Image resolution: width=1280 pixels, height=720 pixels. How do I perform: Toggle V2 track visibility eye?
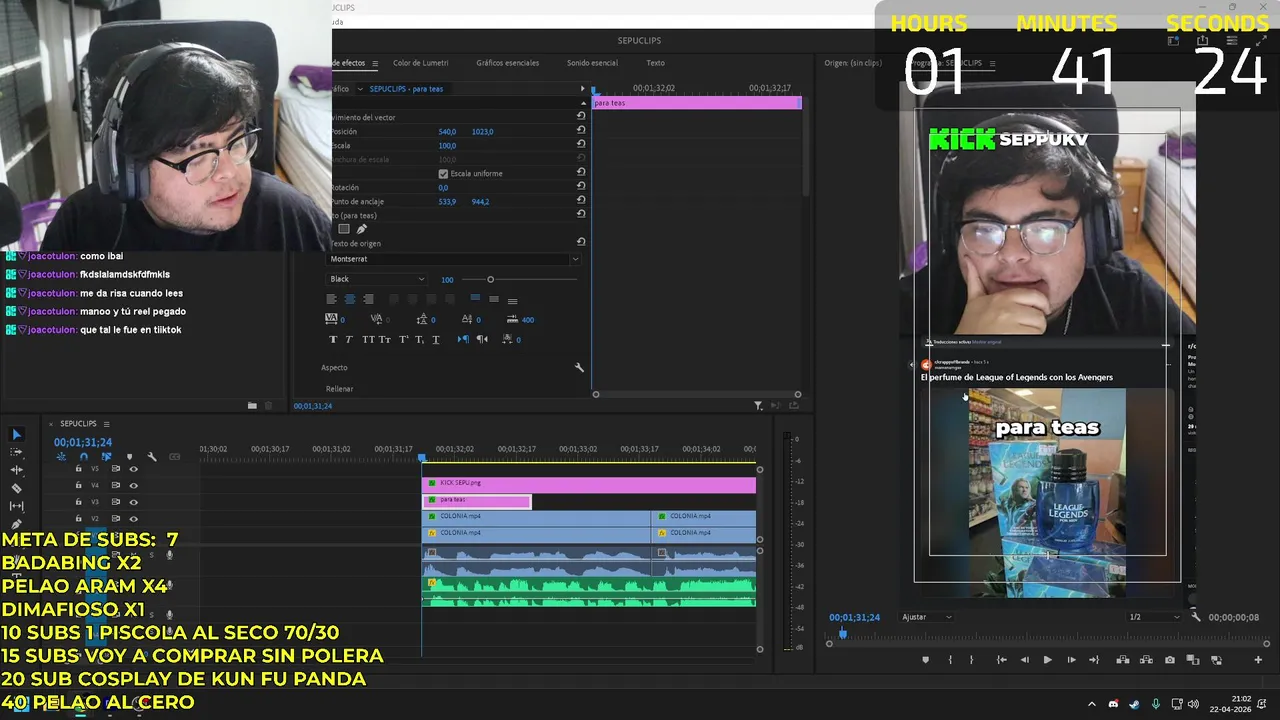tap(133, 518)
